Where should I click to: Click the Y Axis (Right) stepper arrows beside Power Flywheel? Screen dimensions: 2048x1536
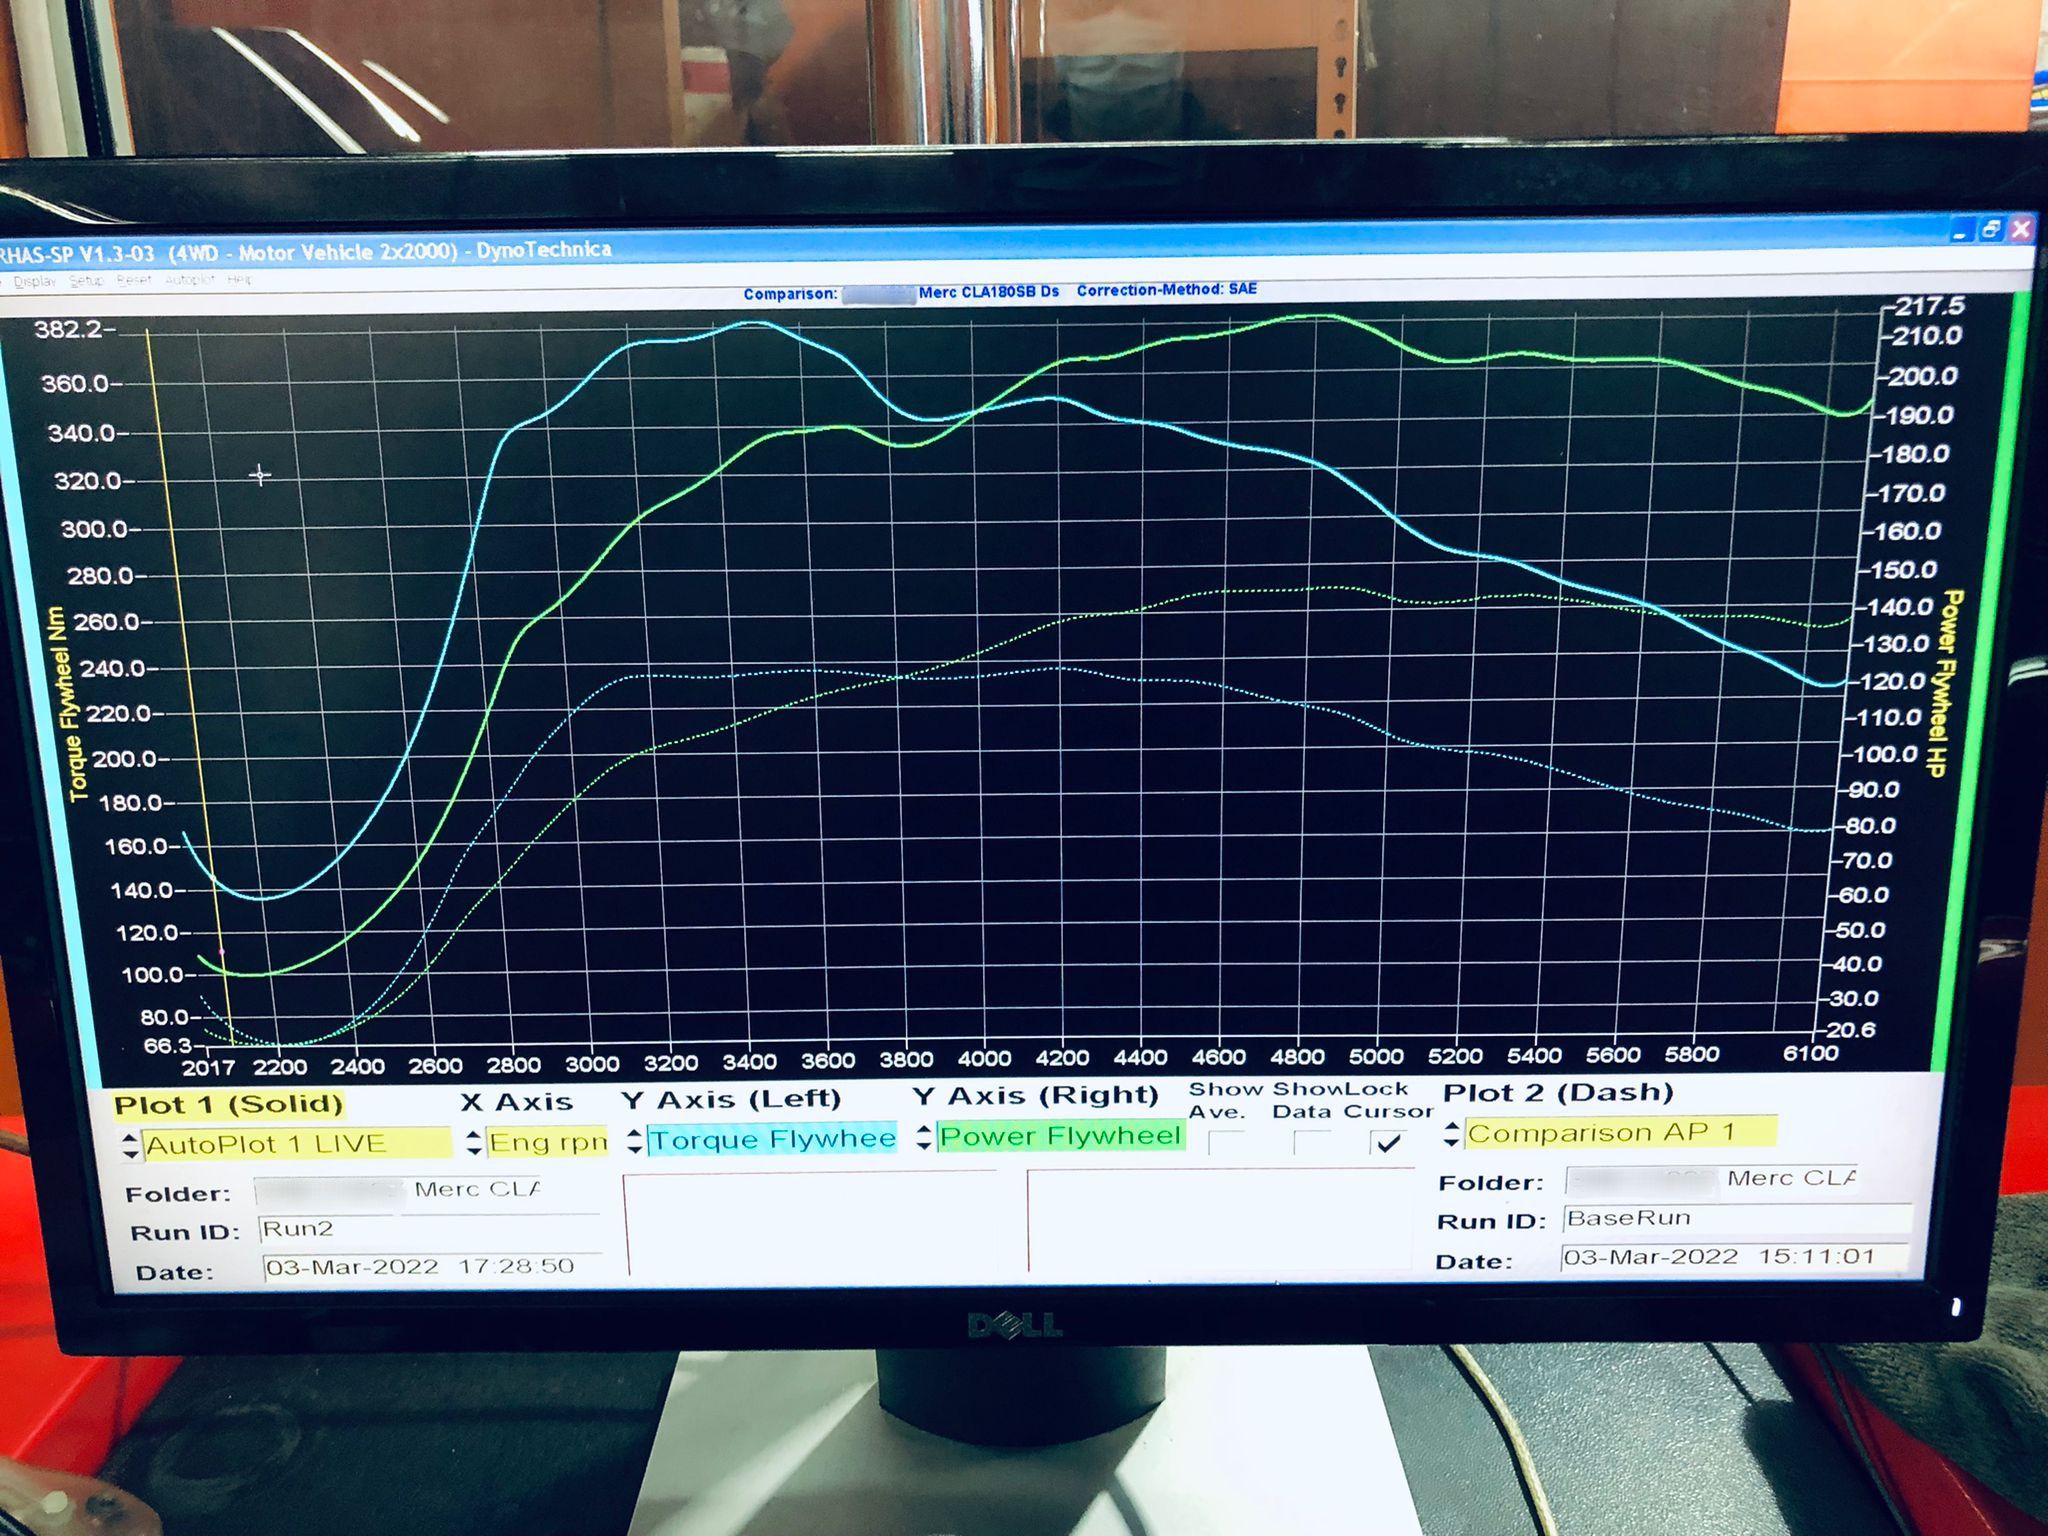pyautogui.click(x=924, y=1137)
